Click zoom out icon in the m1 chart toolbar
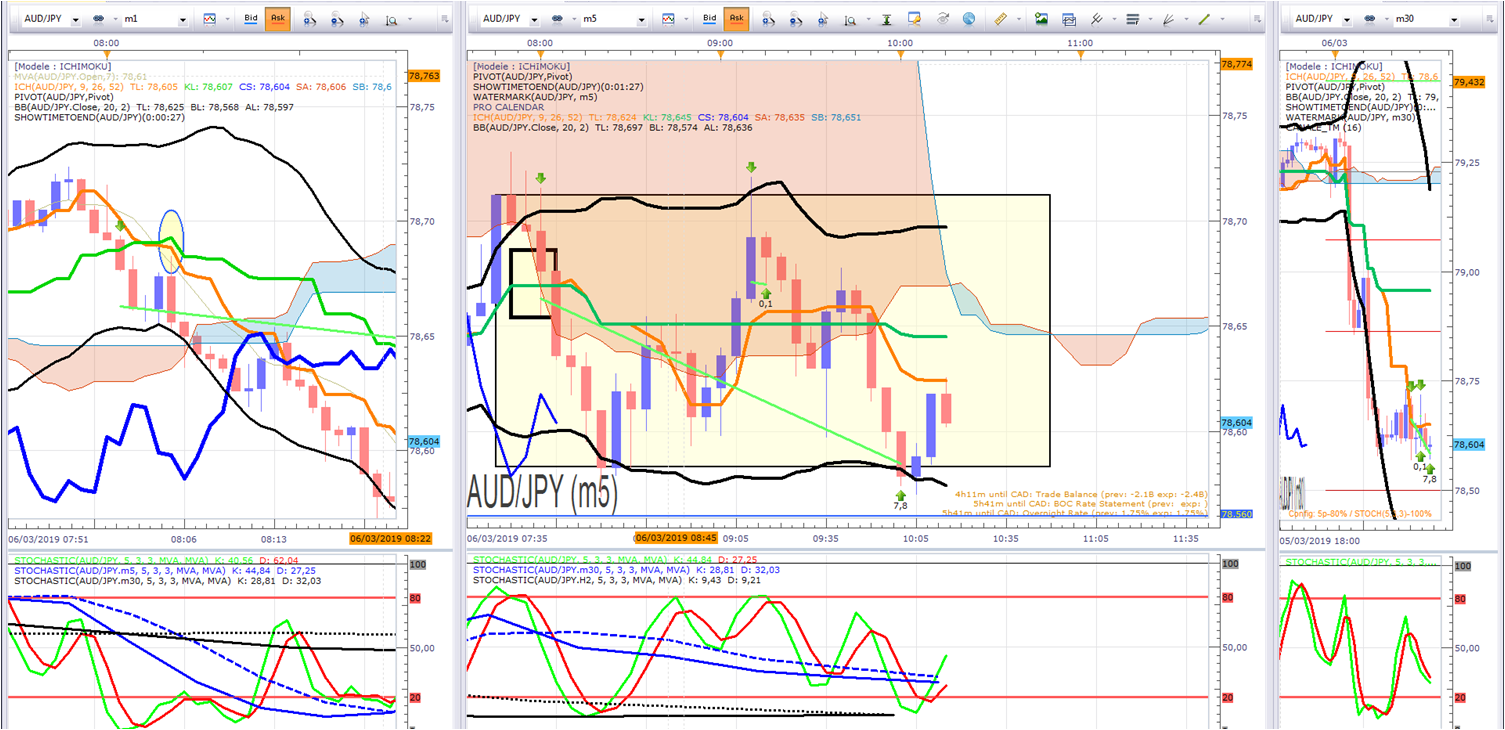Viewport: 1505px width, 730px height. (x=337, y=19)
